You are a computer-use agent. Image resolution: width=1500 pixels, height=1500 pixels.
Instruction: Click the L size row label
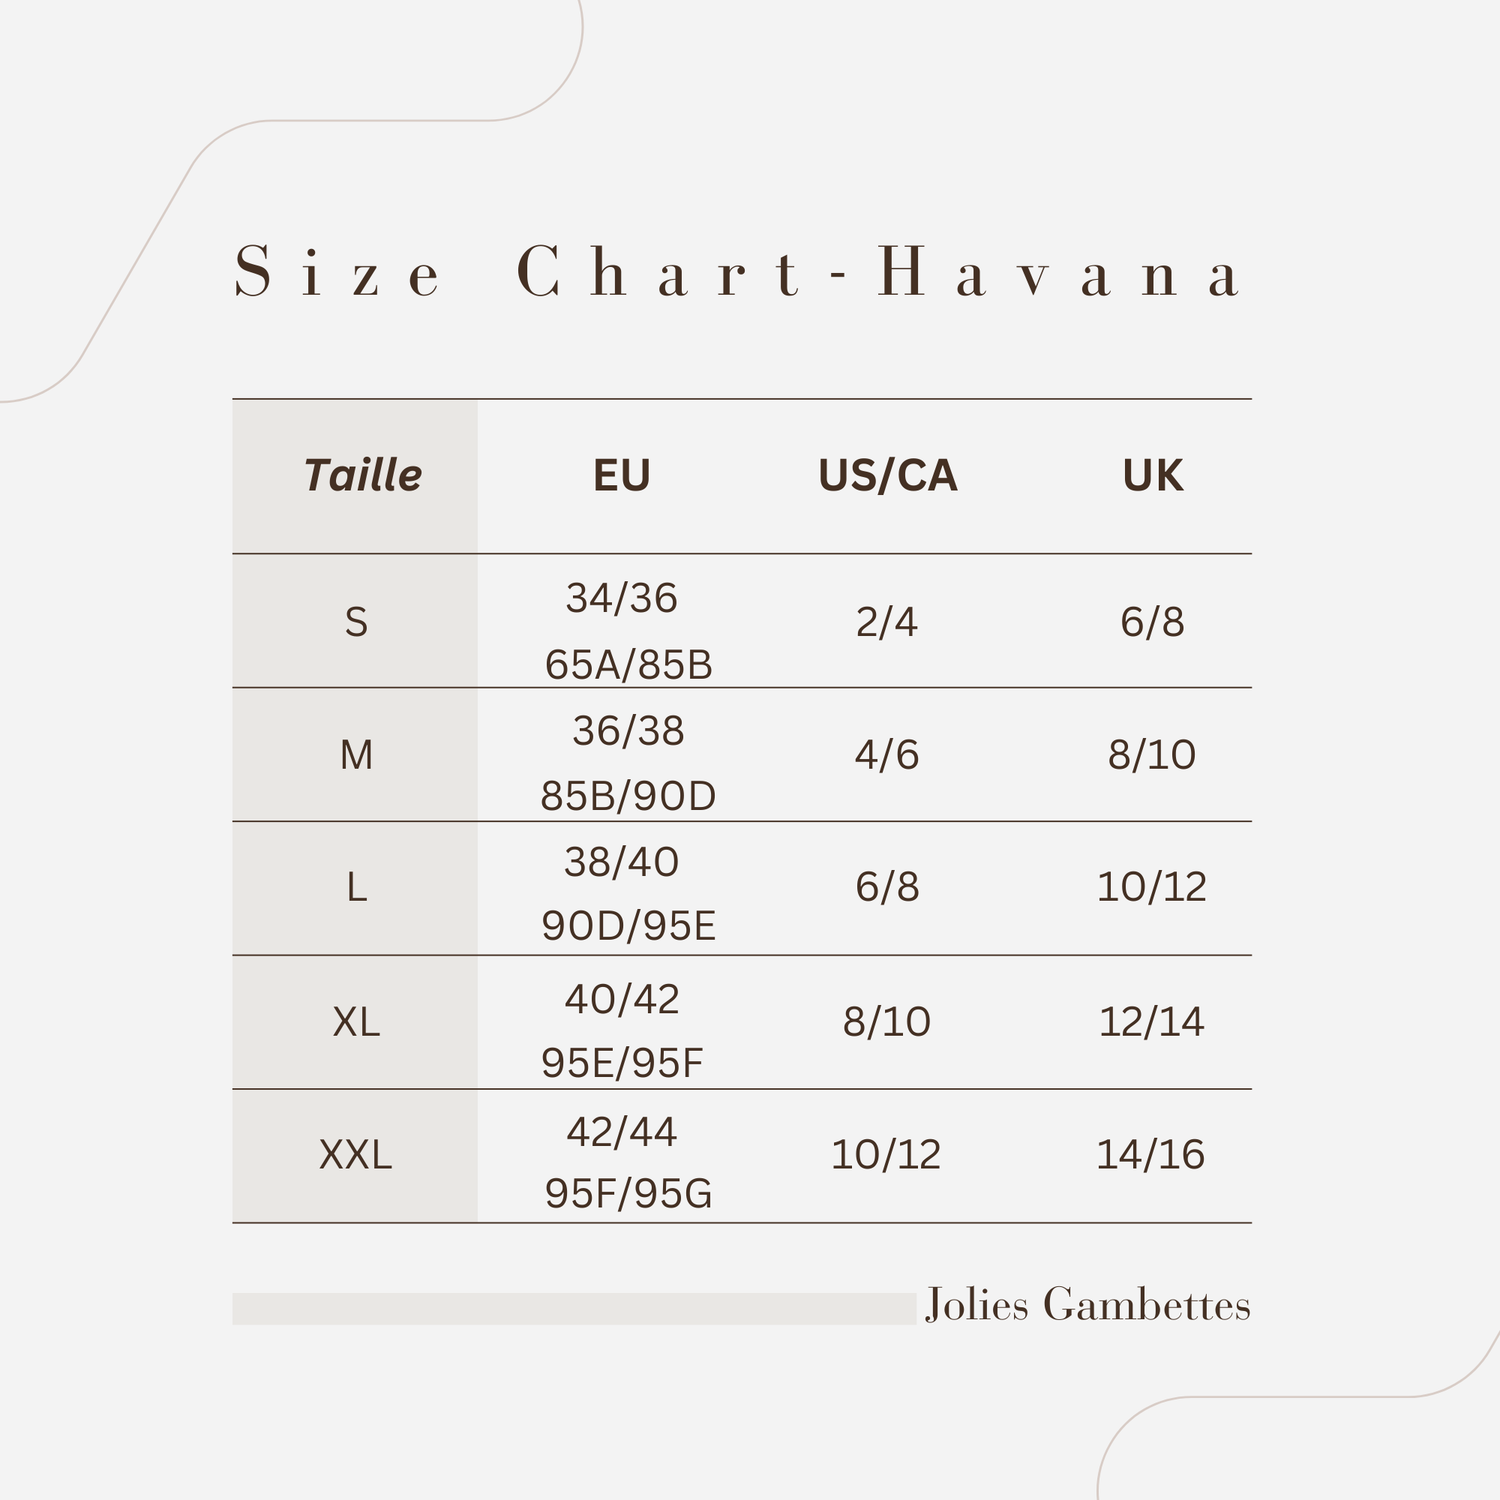coord(356,888)
